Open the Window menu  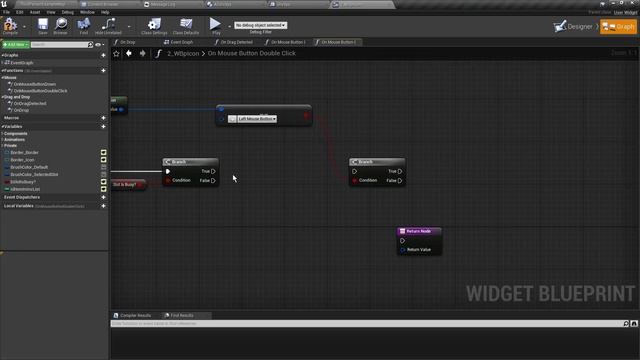pos(87,12)
